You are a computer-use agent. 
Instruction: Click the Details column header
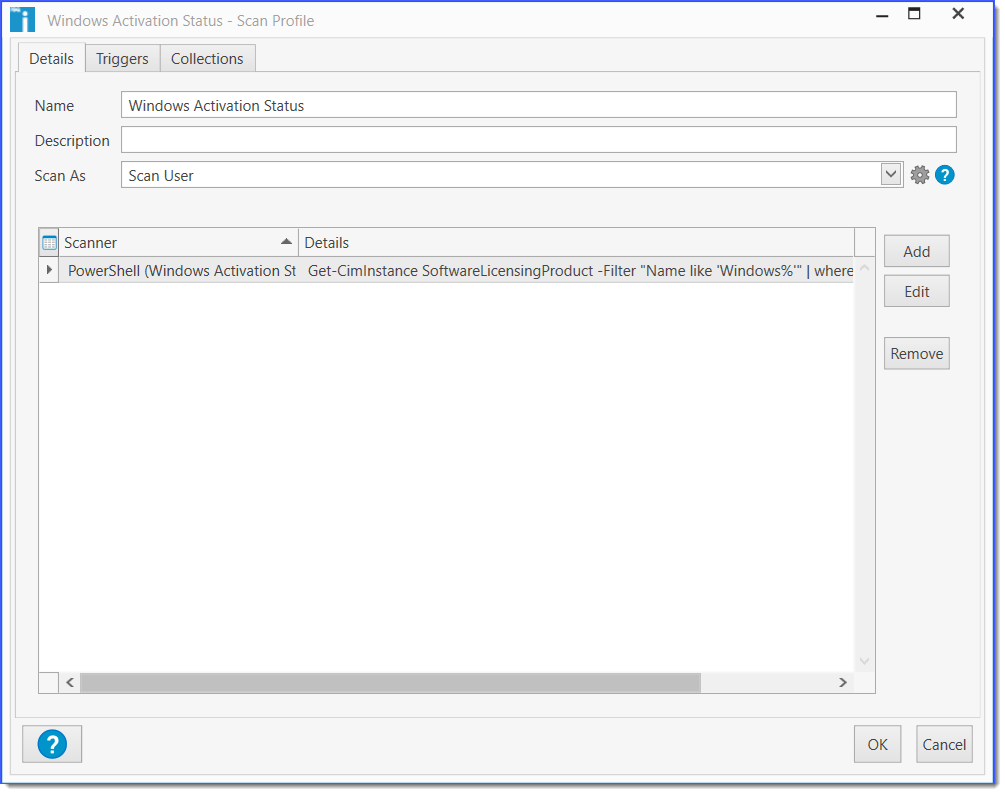tap(576, 243)
